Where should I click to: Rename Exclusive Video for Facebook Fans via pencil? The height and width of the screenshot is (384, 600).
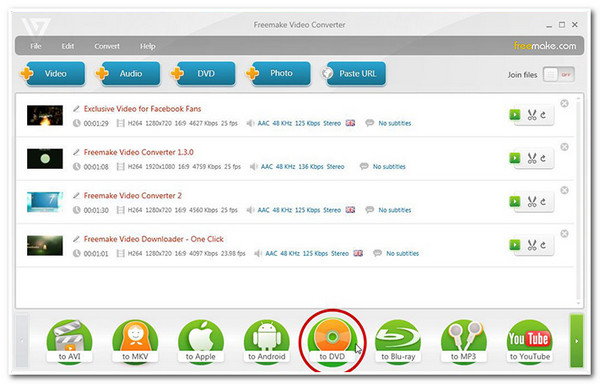point(76,109)
